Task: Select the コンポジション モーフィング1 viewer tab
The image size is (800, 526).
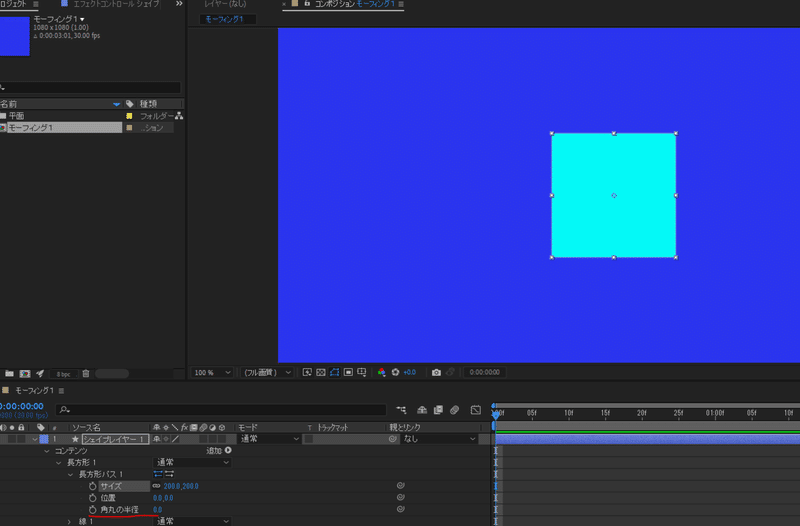Action: [355, 4]
